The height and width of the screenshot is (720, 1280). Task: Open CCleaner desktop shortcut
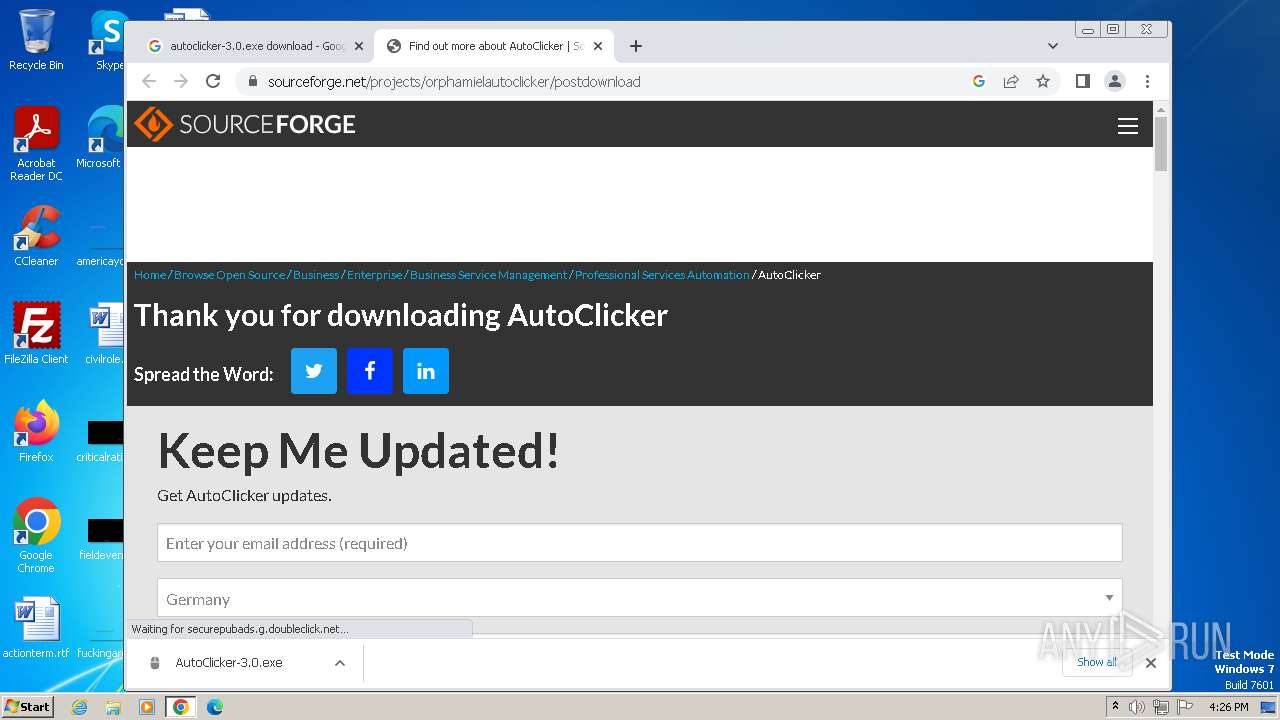click(36, 237)
